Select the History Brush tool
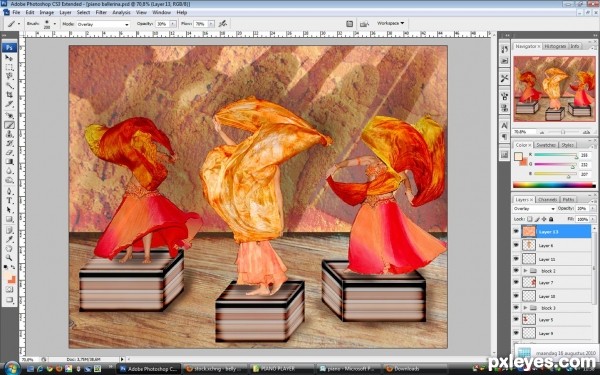This screenshot has height=375, width=600. coord(9,143)
